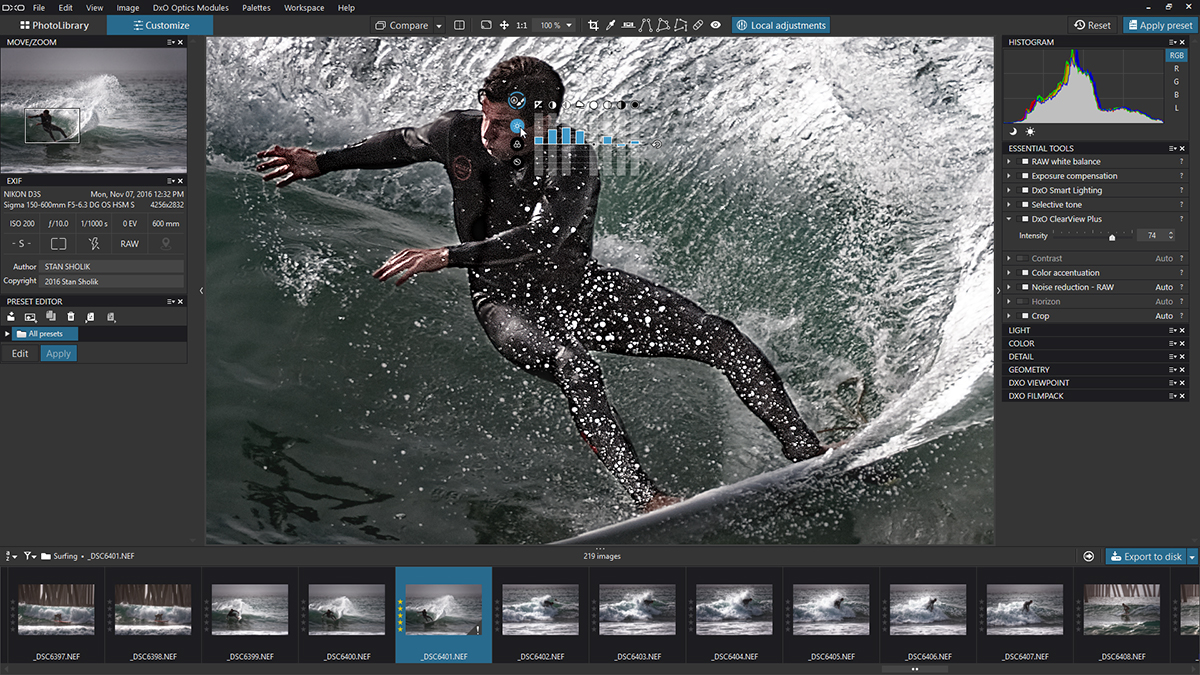This screenshot has height=675, width=1200.
Task: Click the Author field STAN SHOLIK
Action: 112,267
